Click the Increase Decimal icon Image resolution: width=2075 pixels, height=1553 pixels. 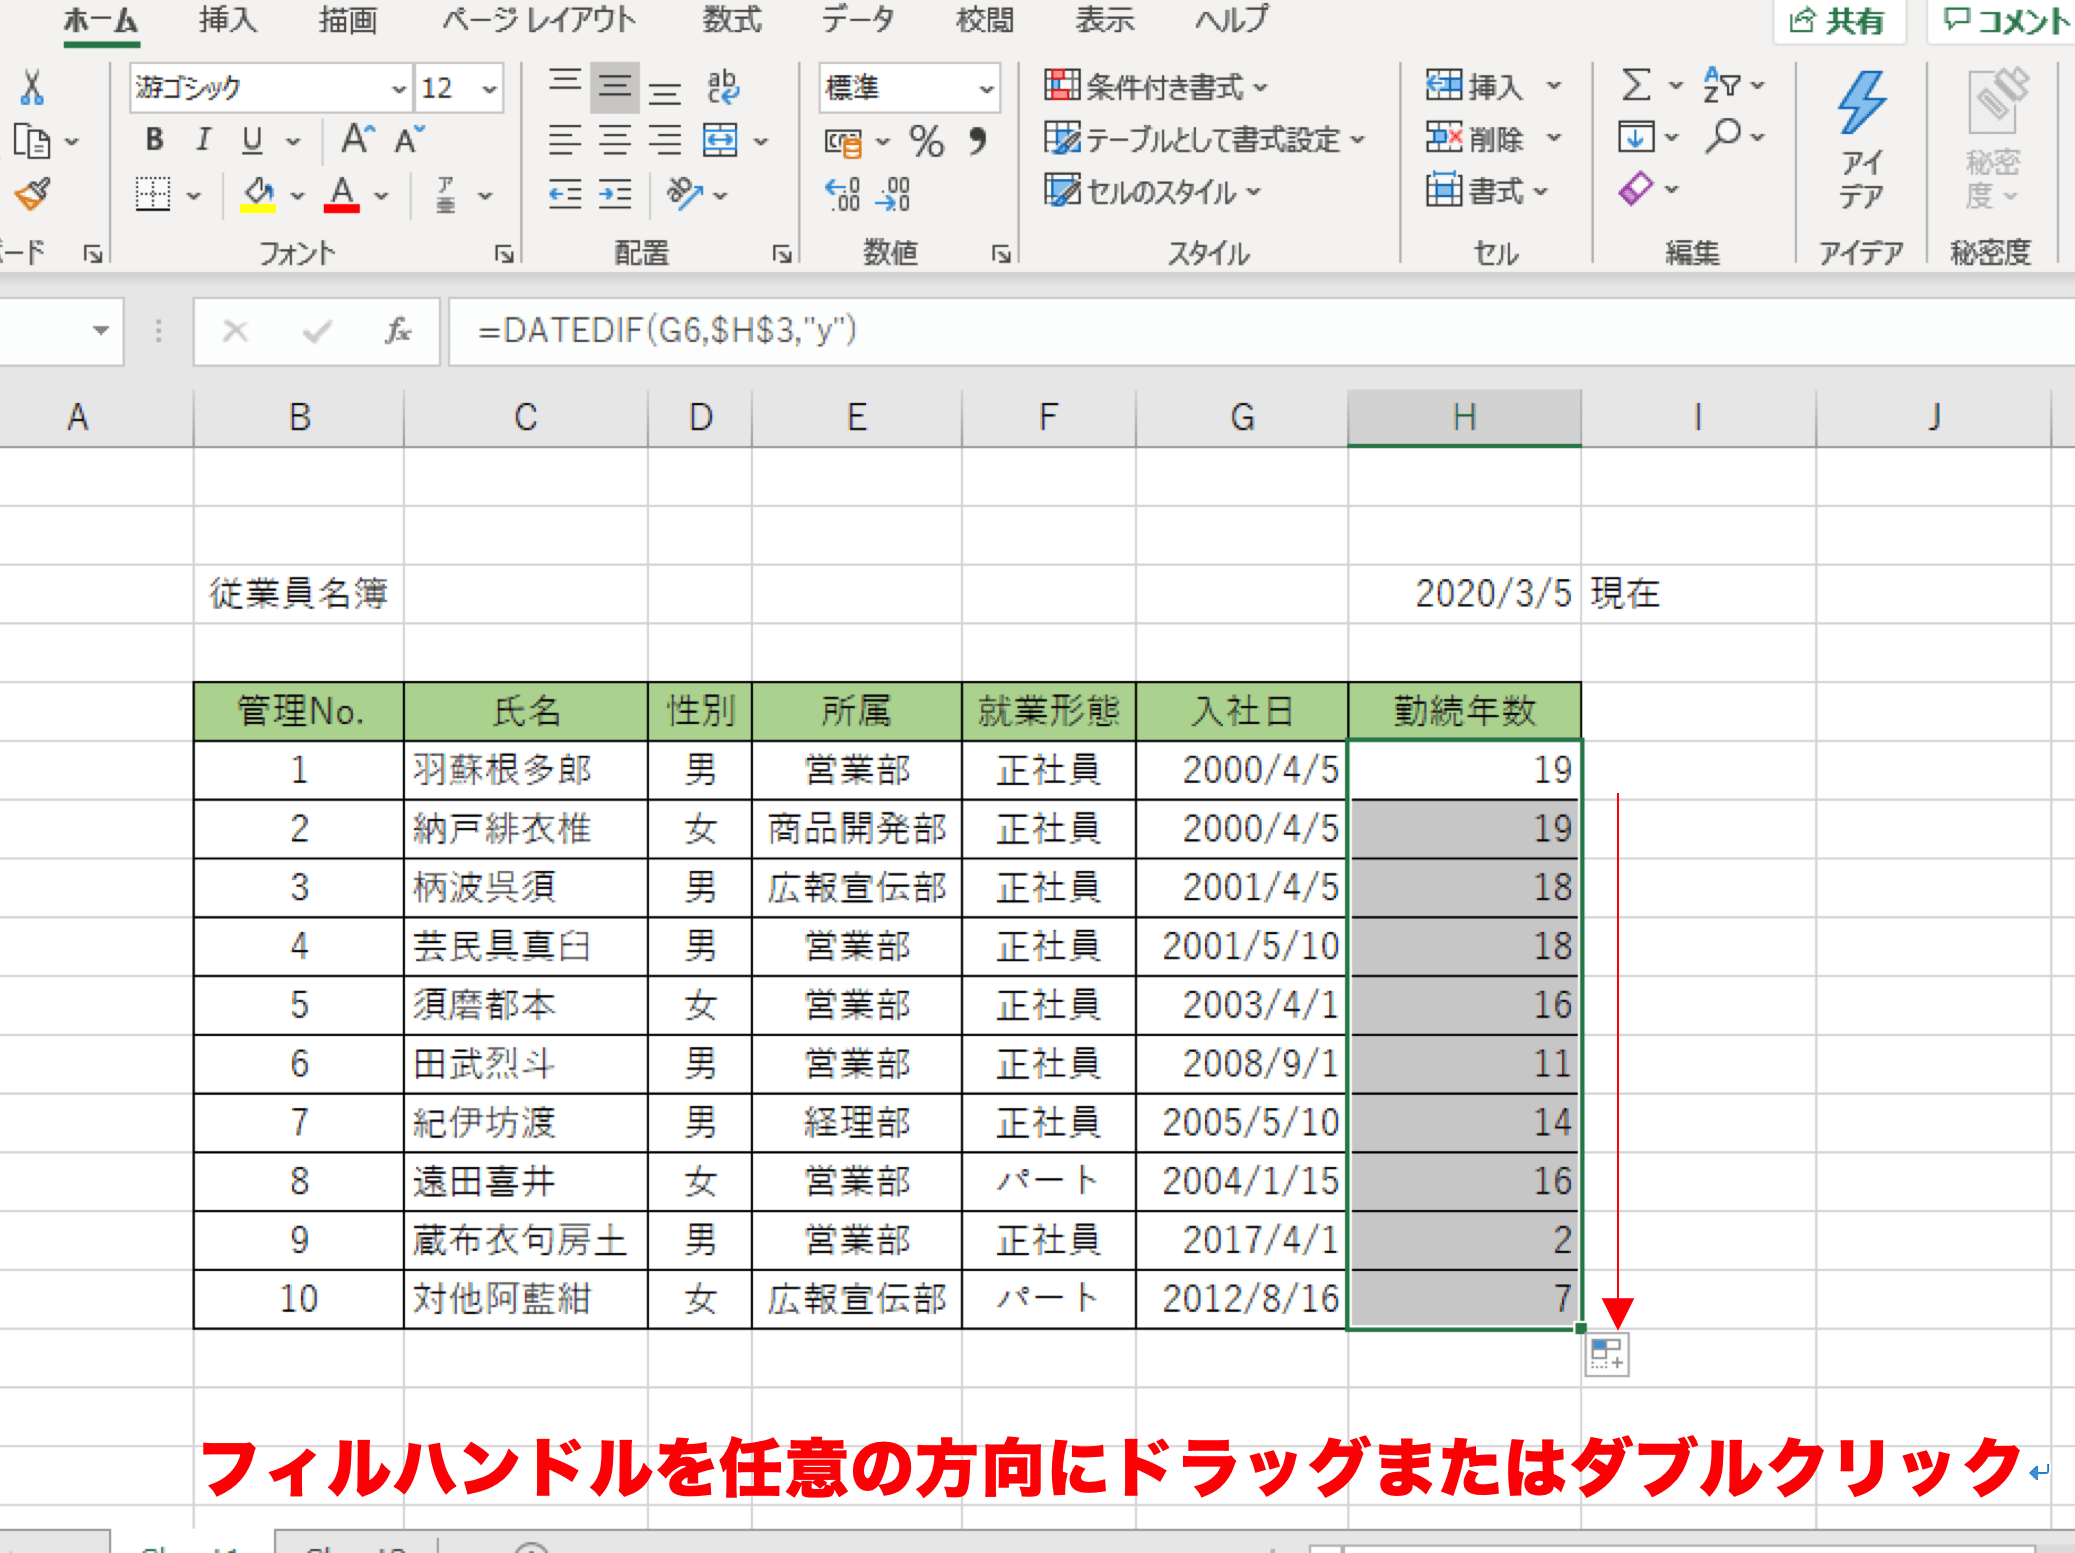(x=843, y=194)
